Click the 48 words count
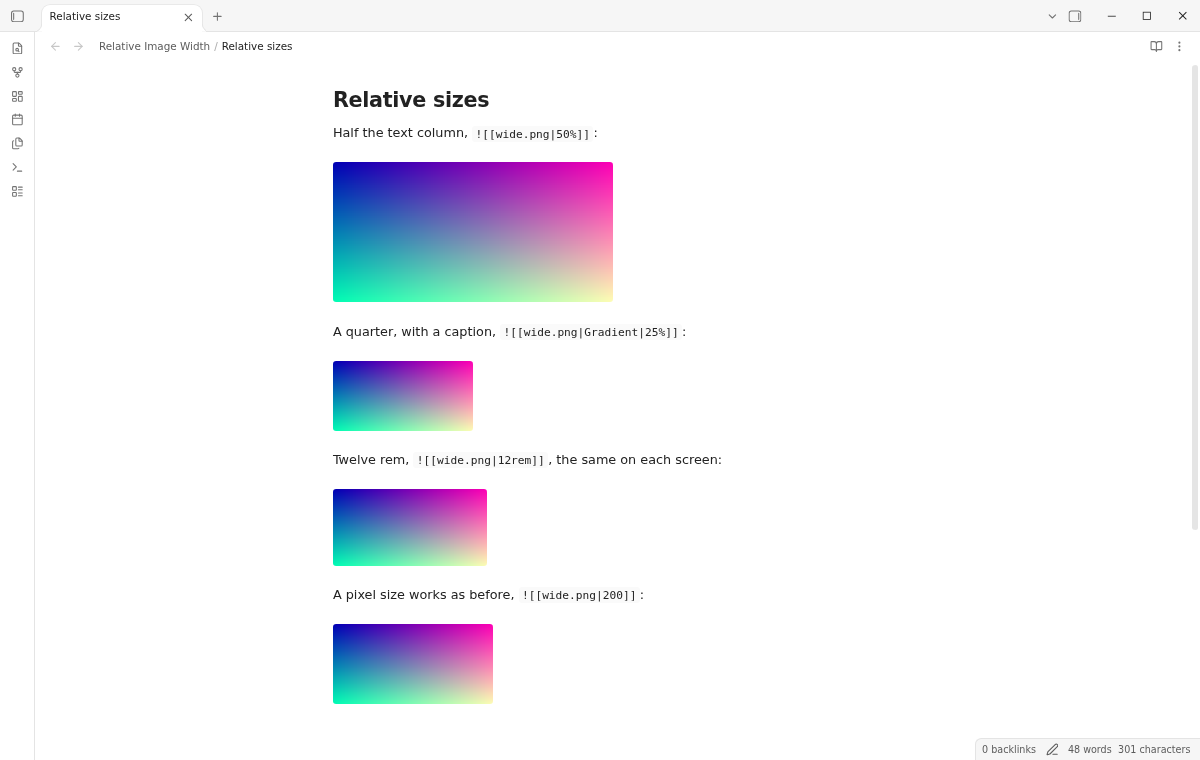 click(x=1089, y=750)
